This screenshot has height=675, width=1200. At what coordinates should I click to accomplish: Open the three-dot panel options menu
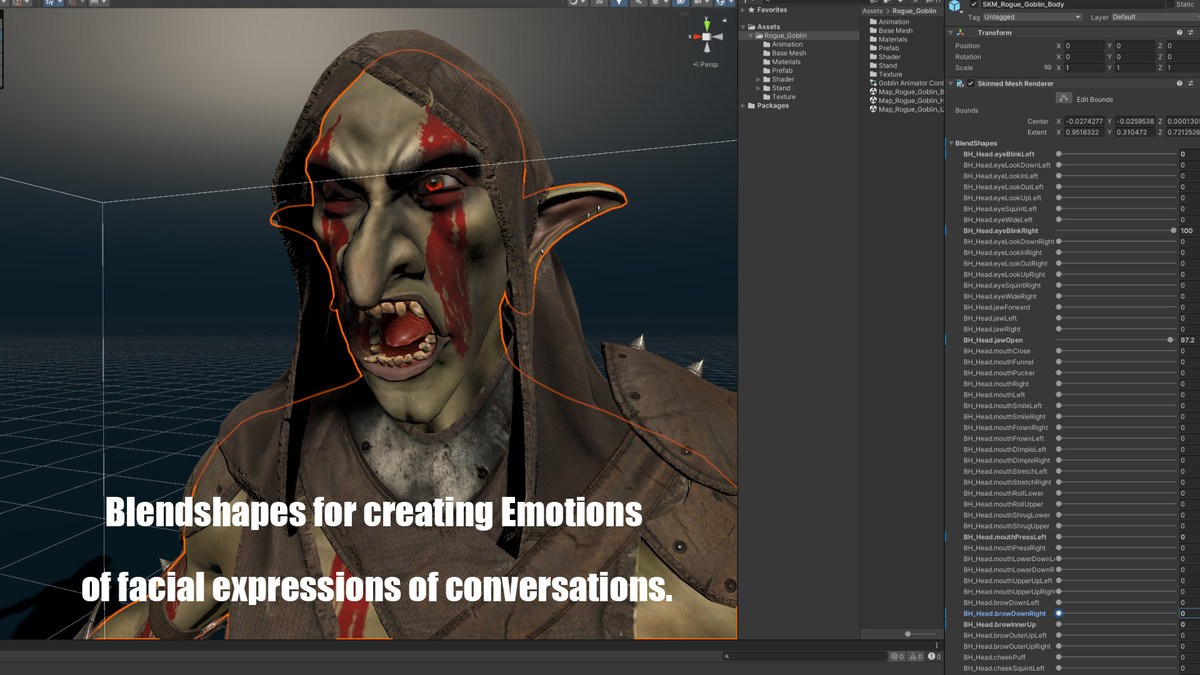(936, 646)
